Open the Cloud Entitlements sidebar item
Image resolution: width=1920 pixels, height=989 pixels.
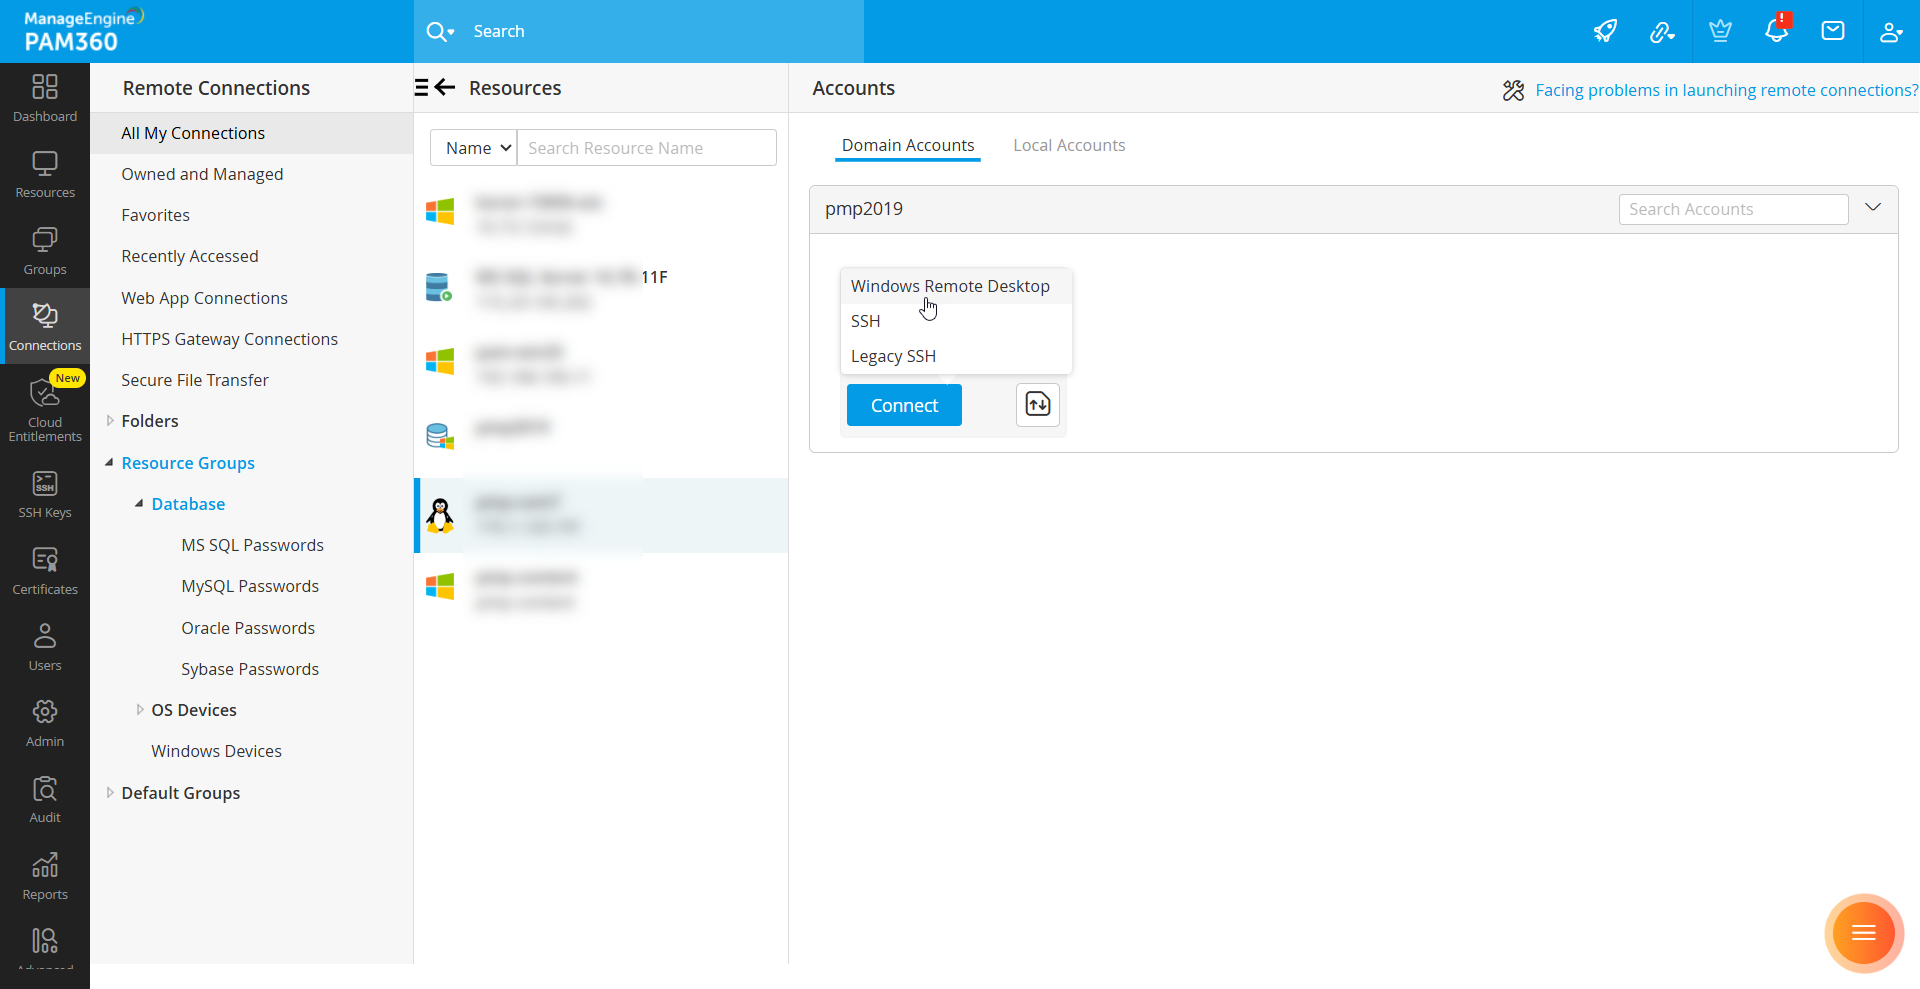tap(44, 408)
